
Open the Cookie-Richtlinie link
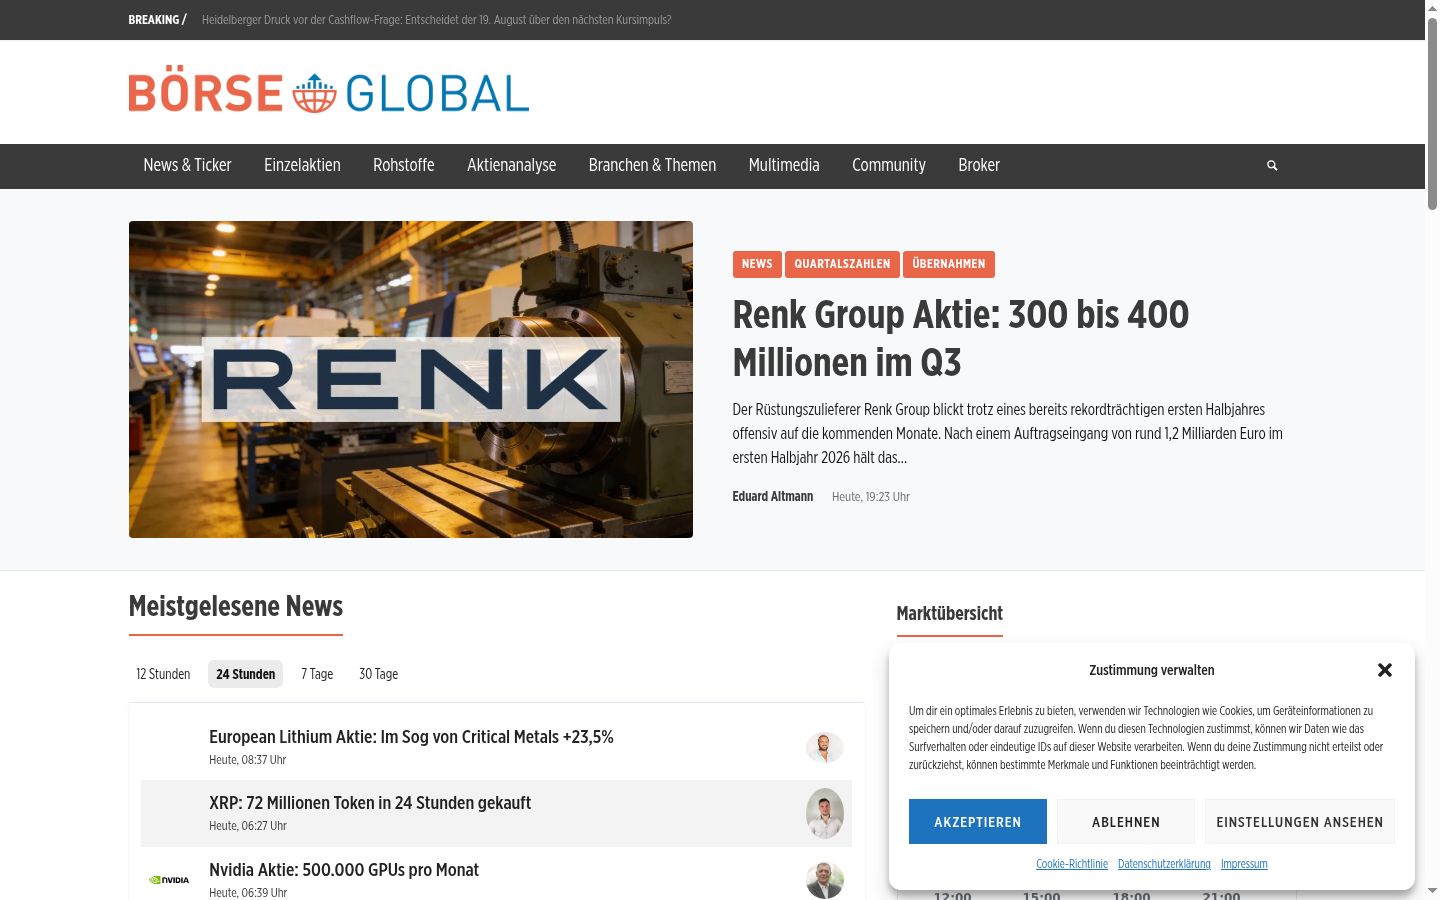[x=1072, y=864]
